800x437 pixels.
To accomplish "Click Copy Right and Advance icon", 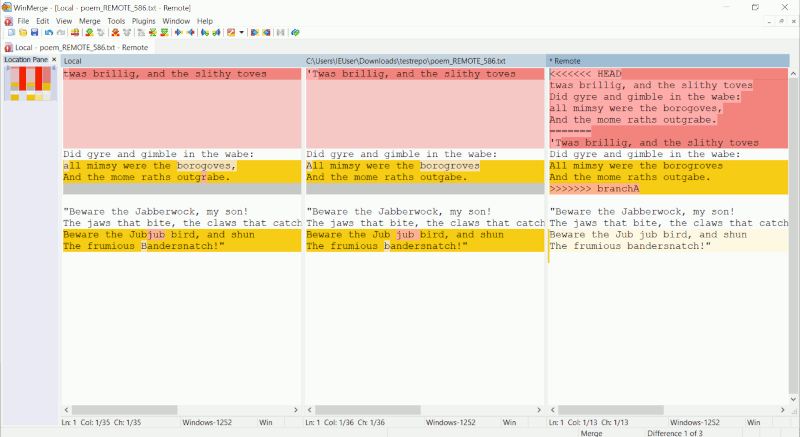I will pos(205,32).
